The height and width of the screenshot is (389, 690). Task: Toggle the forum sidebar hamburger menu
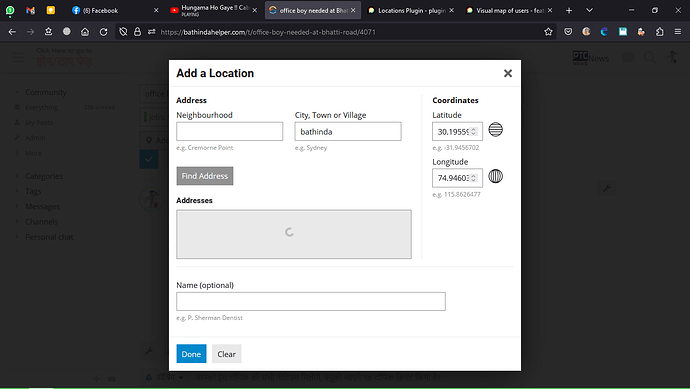coord(18,58)
